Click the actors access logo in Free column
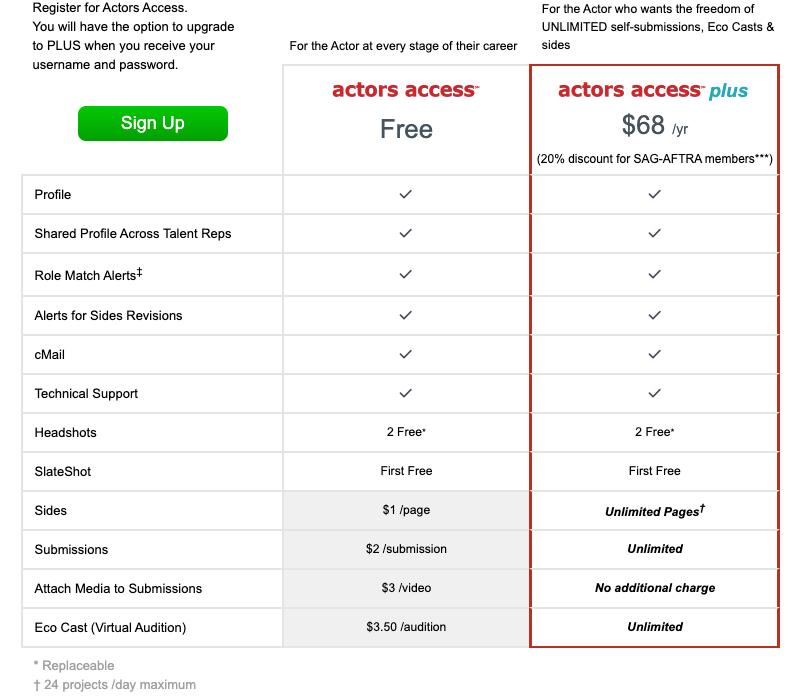 [405, 90]
